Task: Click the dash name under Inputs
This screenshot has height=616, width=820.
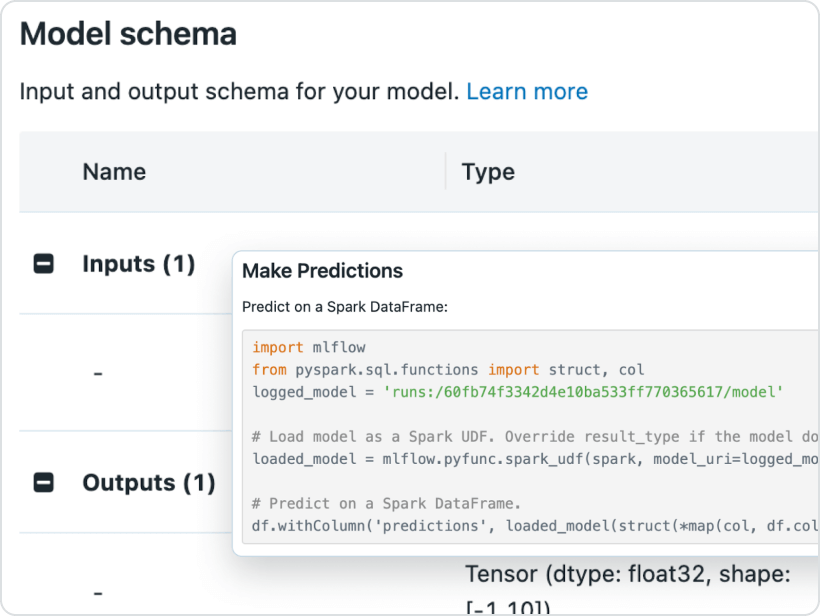Action: click(x=98, y=373)
